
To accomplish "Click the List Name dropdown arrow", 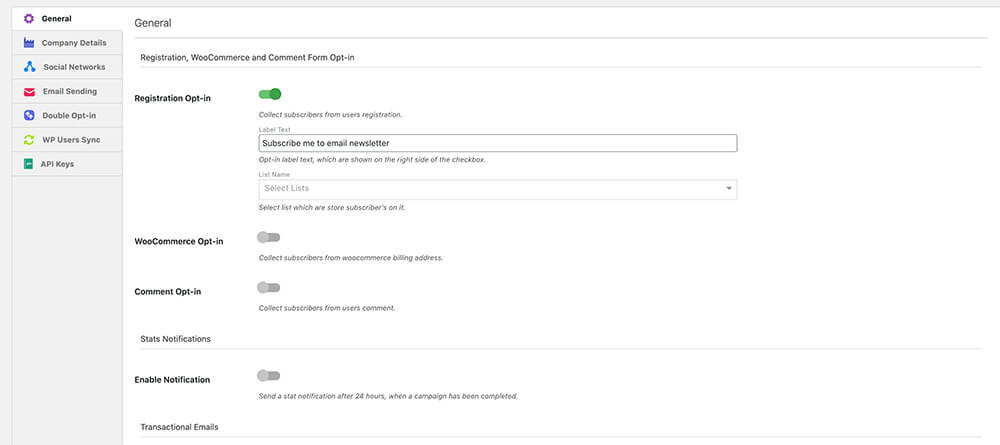I will point(729,188).
